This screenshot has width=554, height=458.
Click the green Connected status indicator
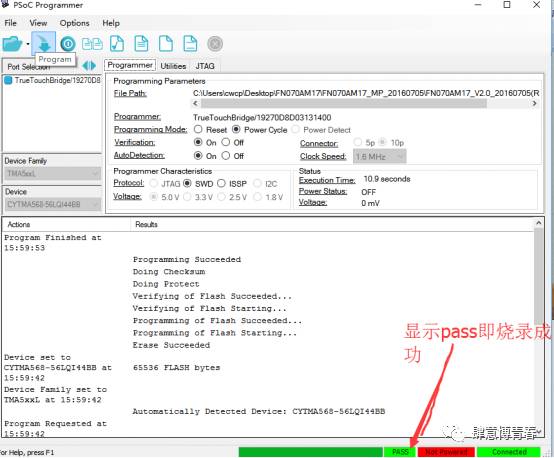509,452
